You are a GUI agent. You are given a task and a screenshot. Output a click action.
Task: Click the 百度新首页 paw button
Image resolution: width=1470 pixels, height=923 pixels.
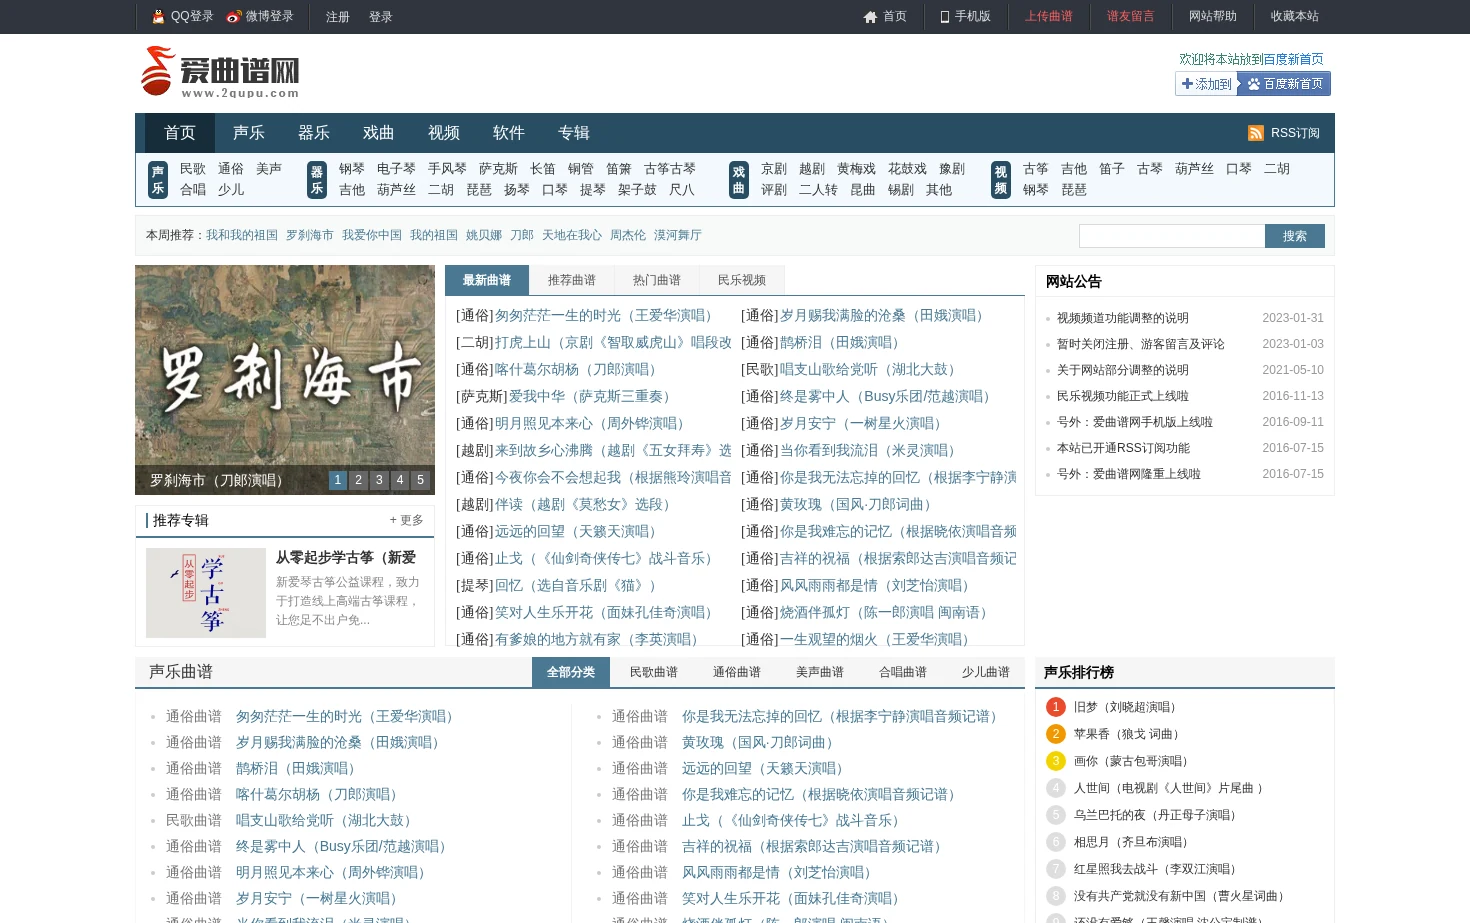1285,84
